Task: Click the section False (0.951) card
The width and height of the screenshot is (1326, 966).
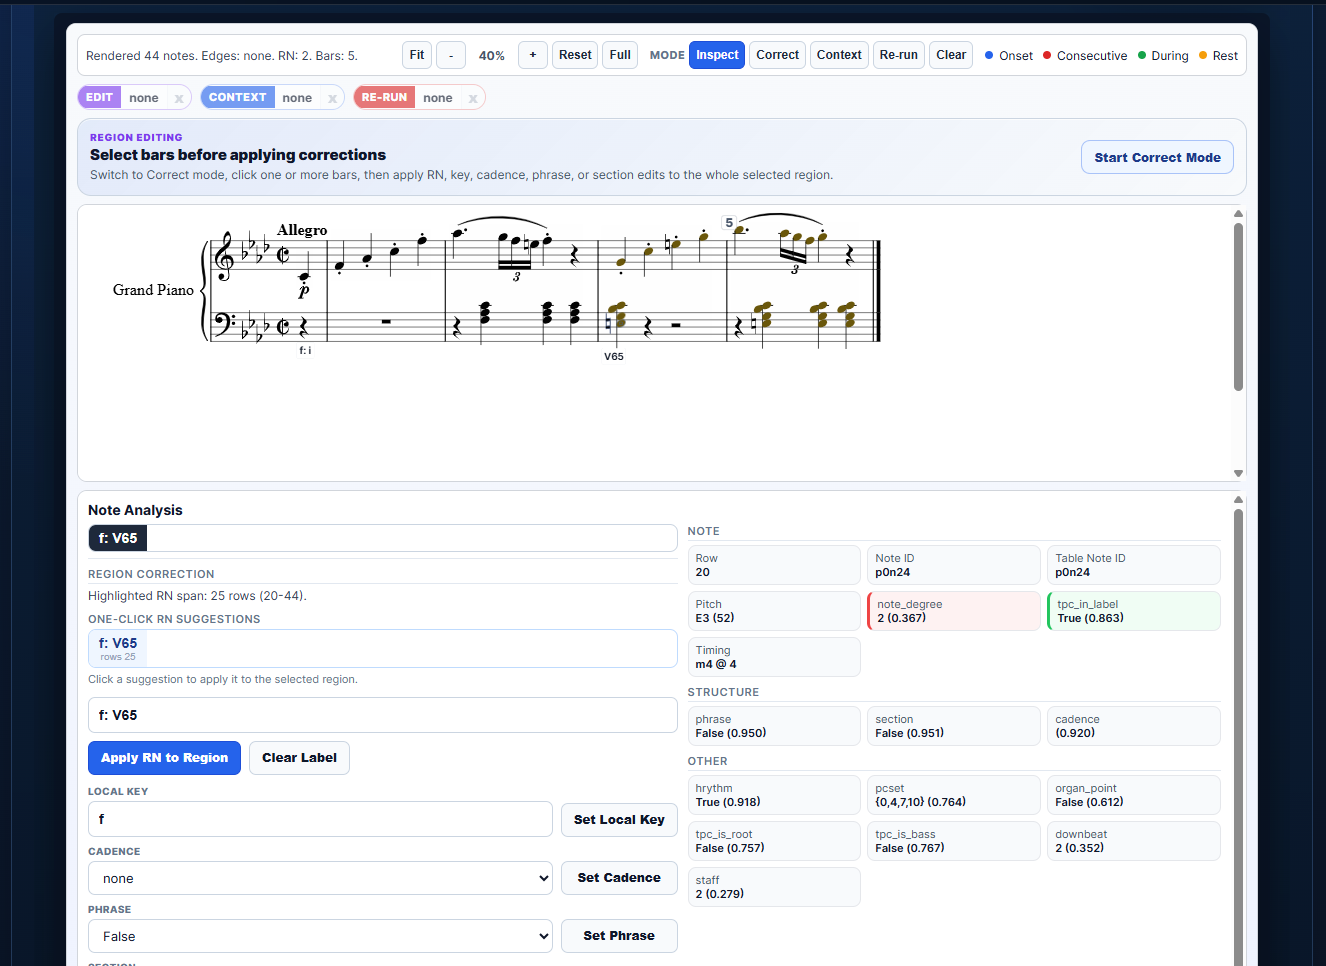Action: point(954,726)
